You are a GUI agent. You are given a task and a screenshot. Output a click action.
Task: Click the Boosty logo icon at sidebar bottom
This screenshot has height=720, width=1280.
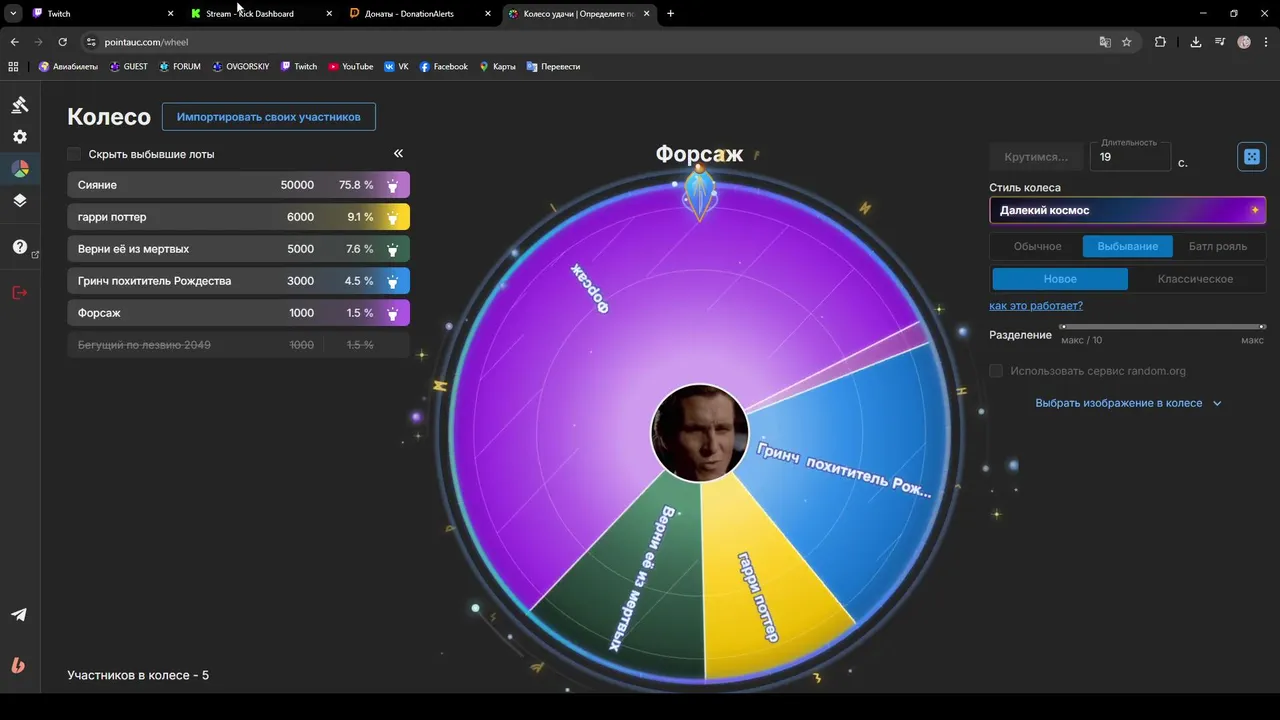tap(19, 665)
